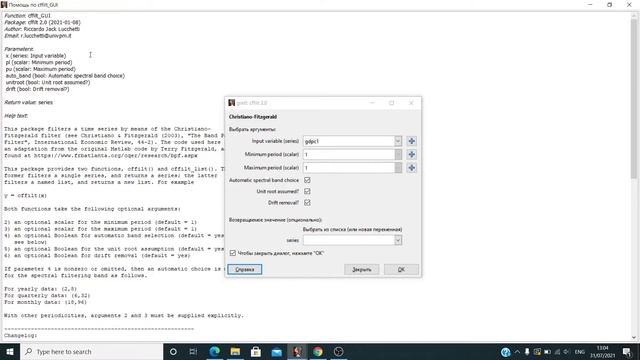Toggle close dialog on OK checkbox
The image size is (640, 360).
pyautogui.click(x=233, y=253)
